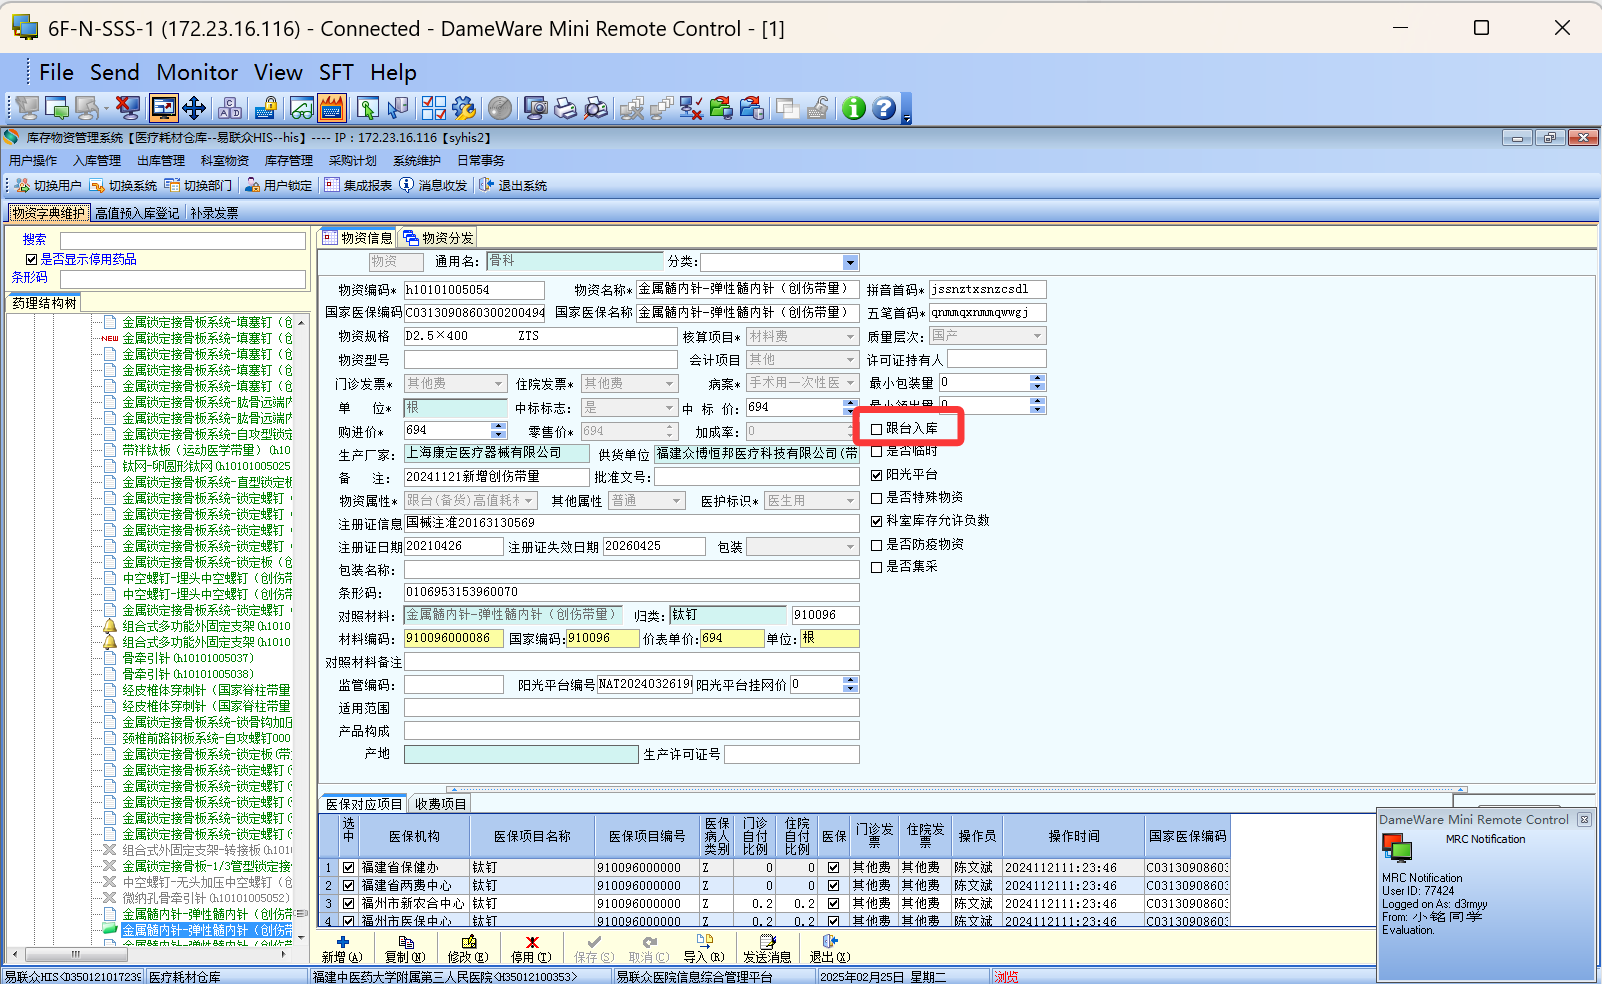Click the glasses view-only icon

point(302,108)
